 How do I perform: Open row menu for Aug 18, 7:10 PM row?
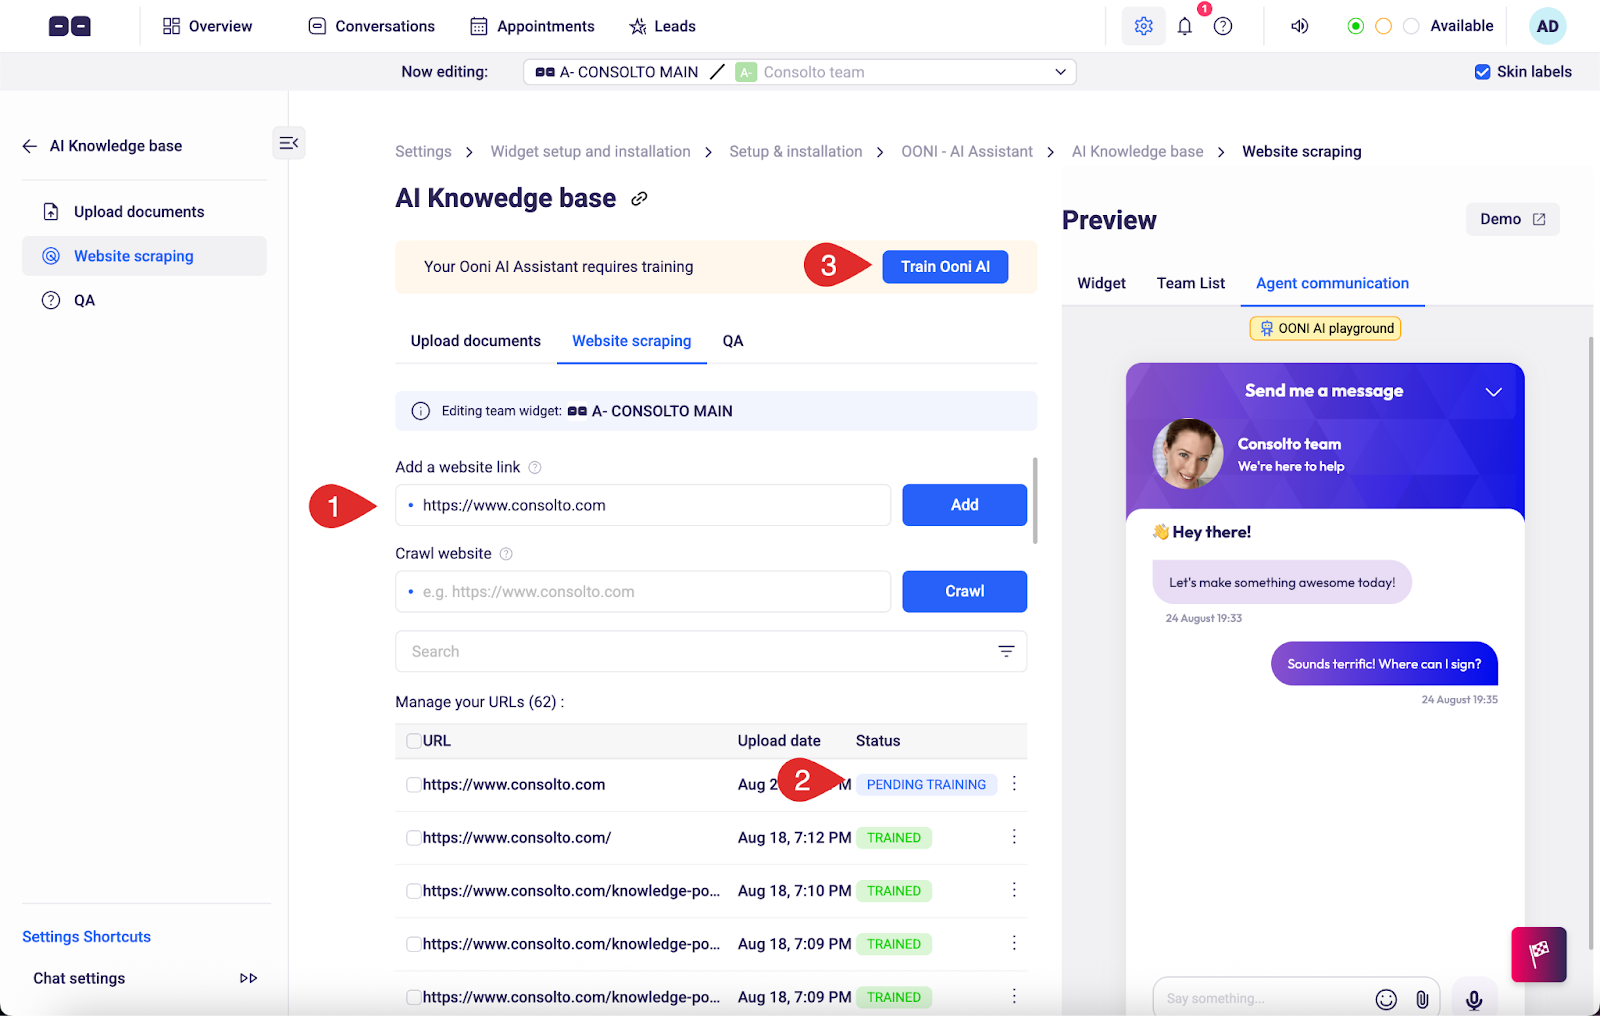(x=1014, y=890)
